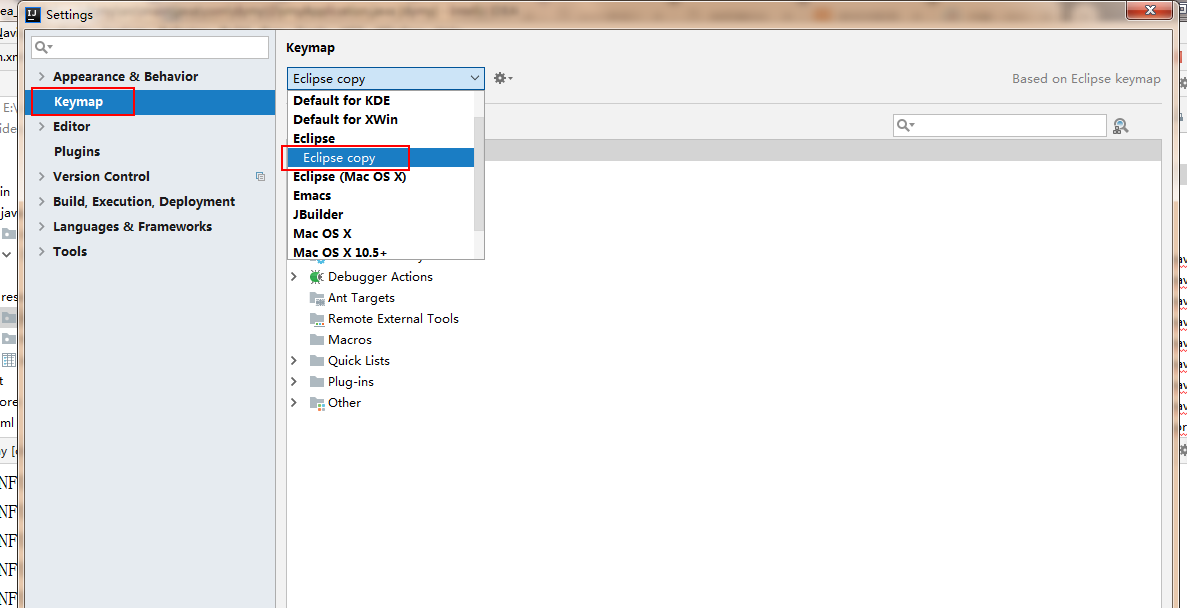The height and width of the screenshot is (608, 1187).
Task: Select Eclipse (Mac OS X) keymap
Action: pos(381,176)
